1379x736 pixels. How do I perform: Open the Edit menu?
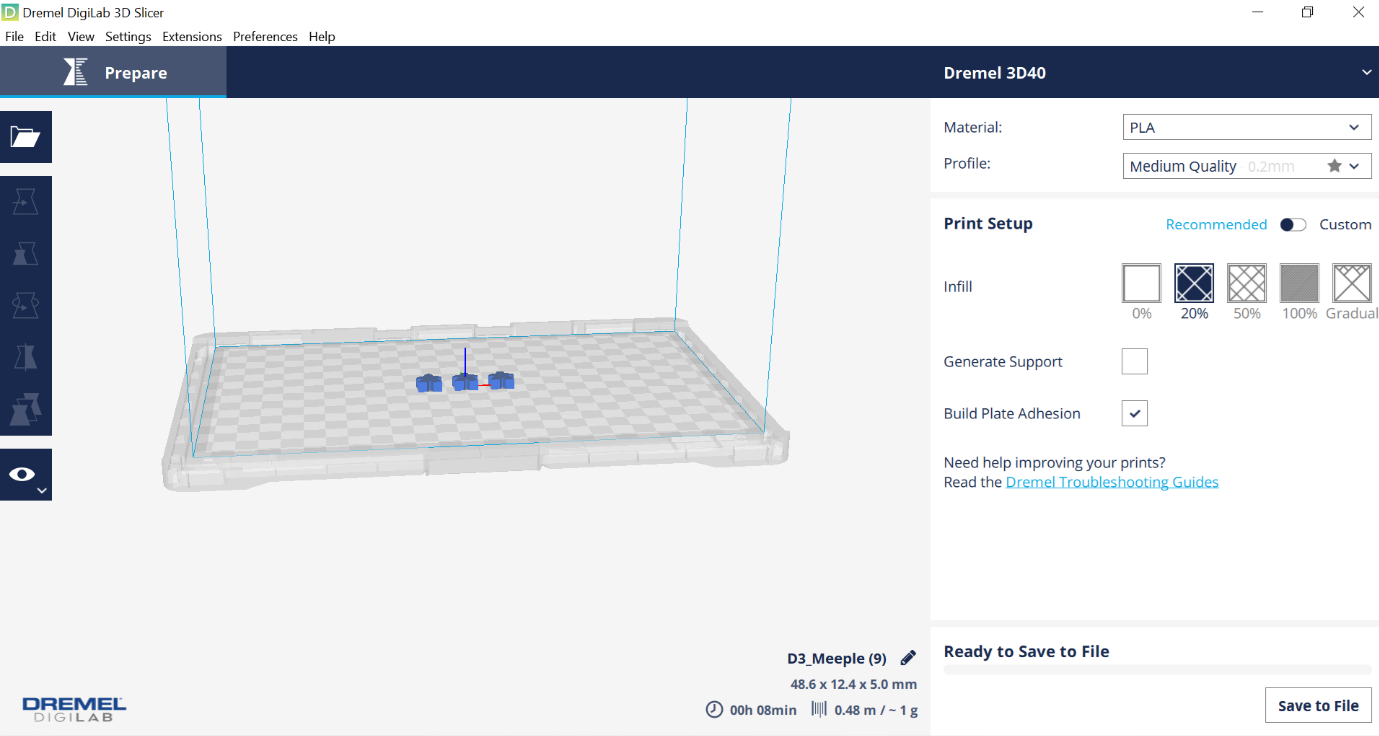(x=45, y=37)
